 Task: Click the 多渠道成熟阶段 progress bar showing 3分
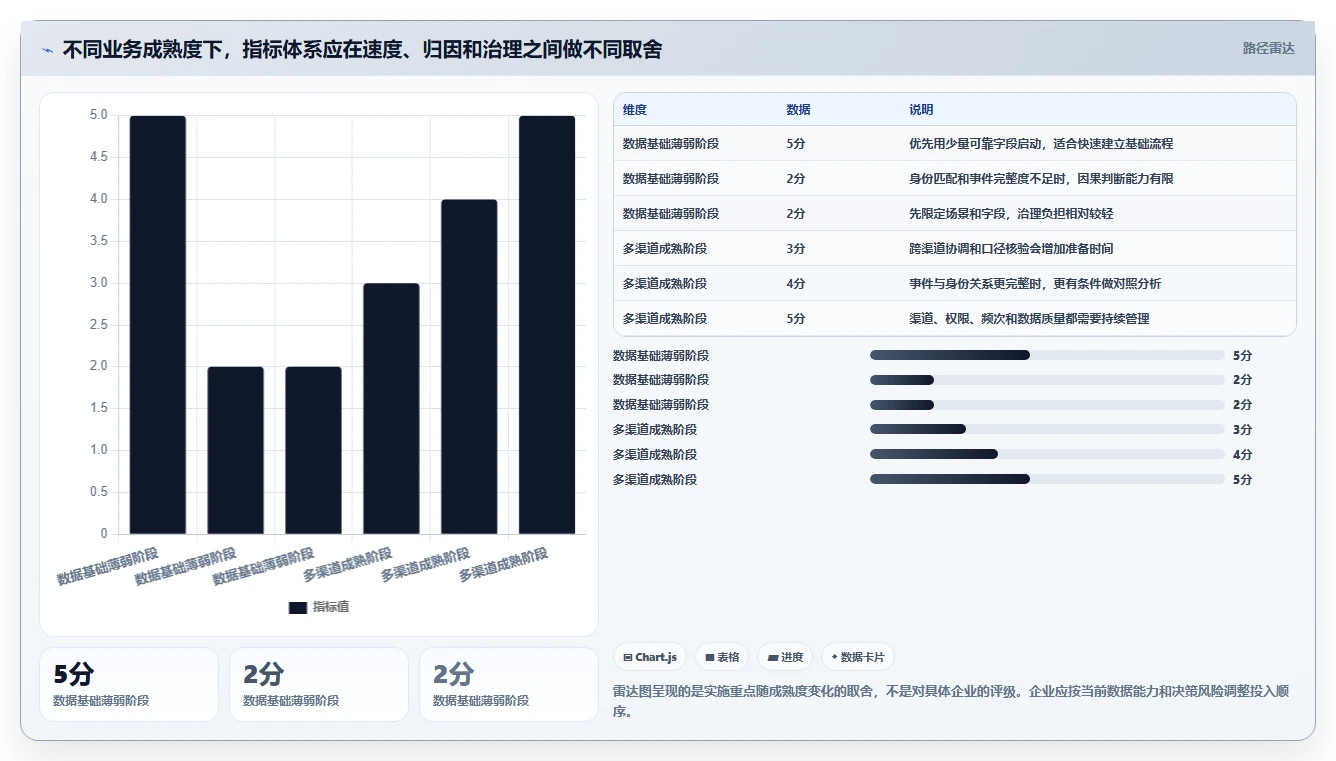1047,430
